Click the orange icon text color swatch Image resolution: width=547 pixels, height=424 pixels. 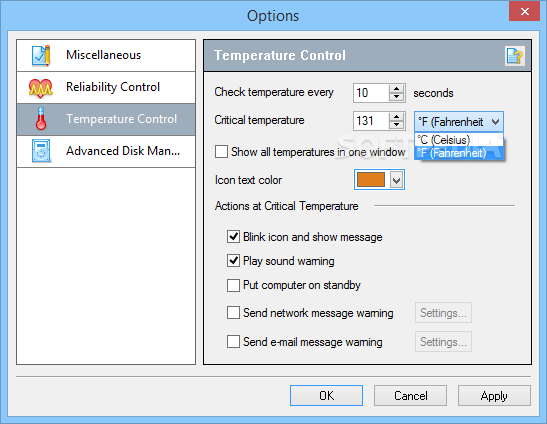click(x=371, y=180)
